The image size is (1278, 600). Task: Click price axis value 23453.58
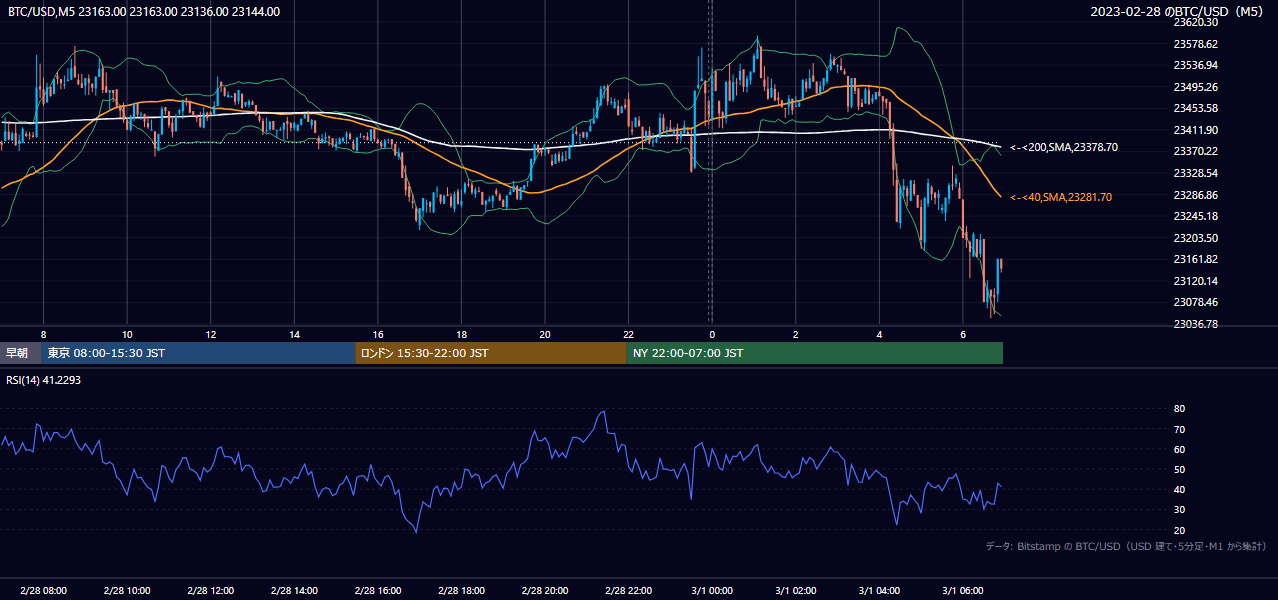[1195, 108]
